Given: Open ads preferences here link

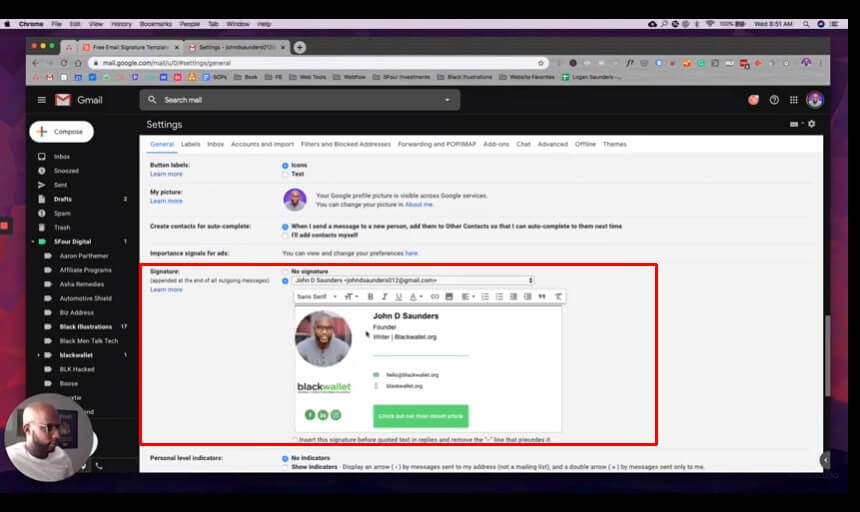Looking at the screenshot, I should click(411, 253).
